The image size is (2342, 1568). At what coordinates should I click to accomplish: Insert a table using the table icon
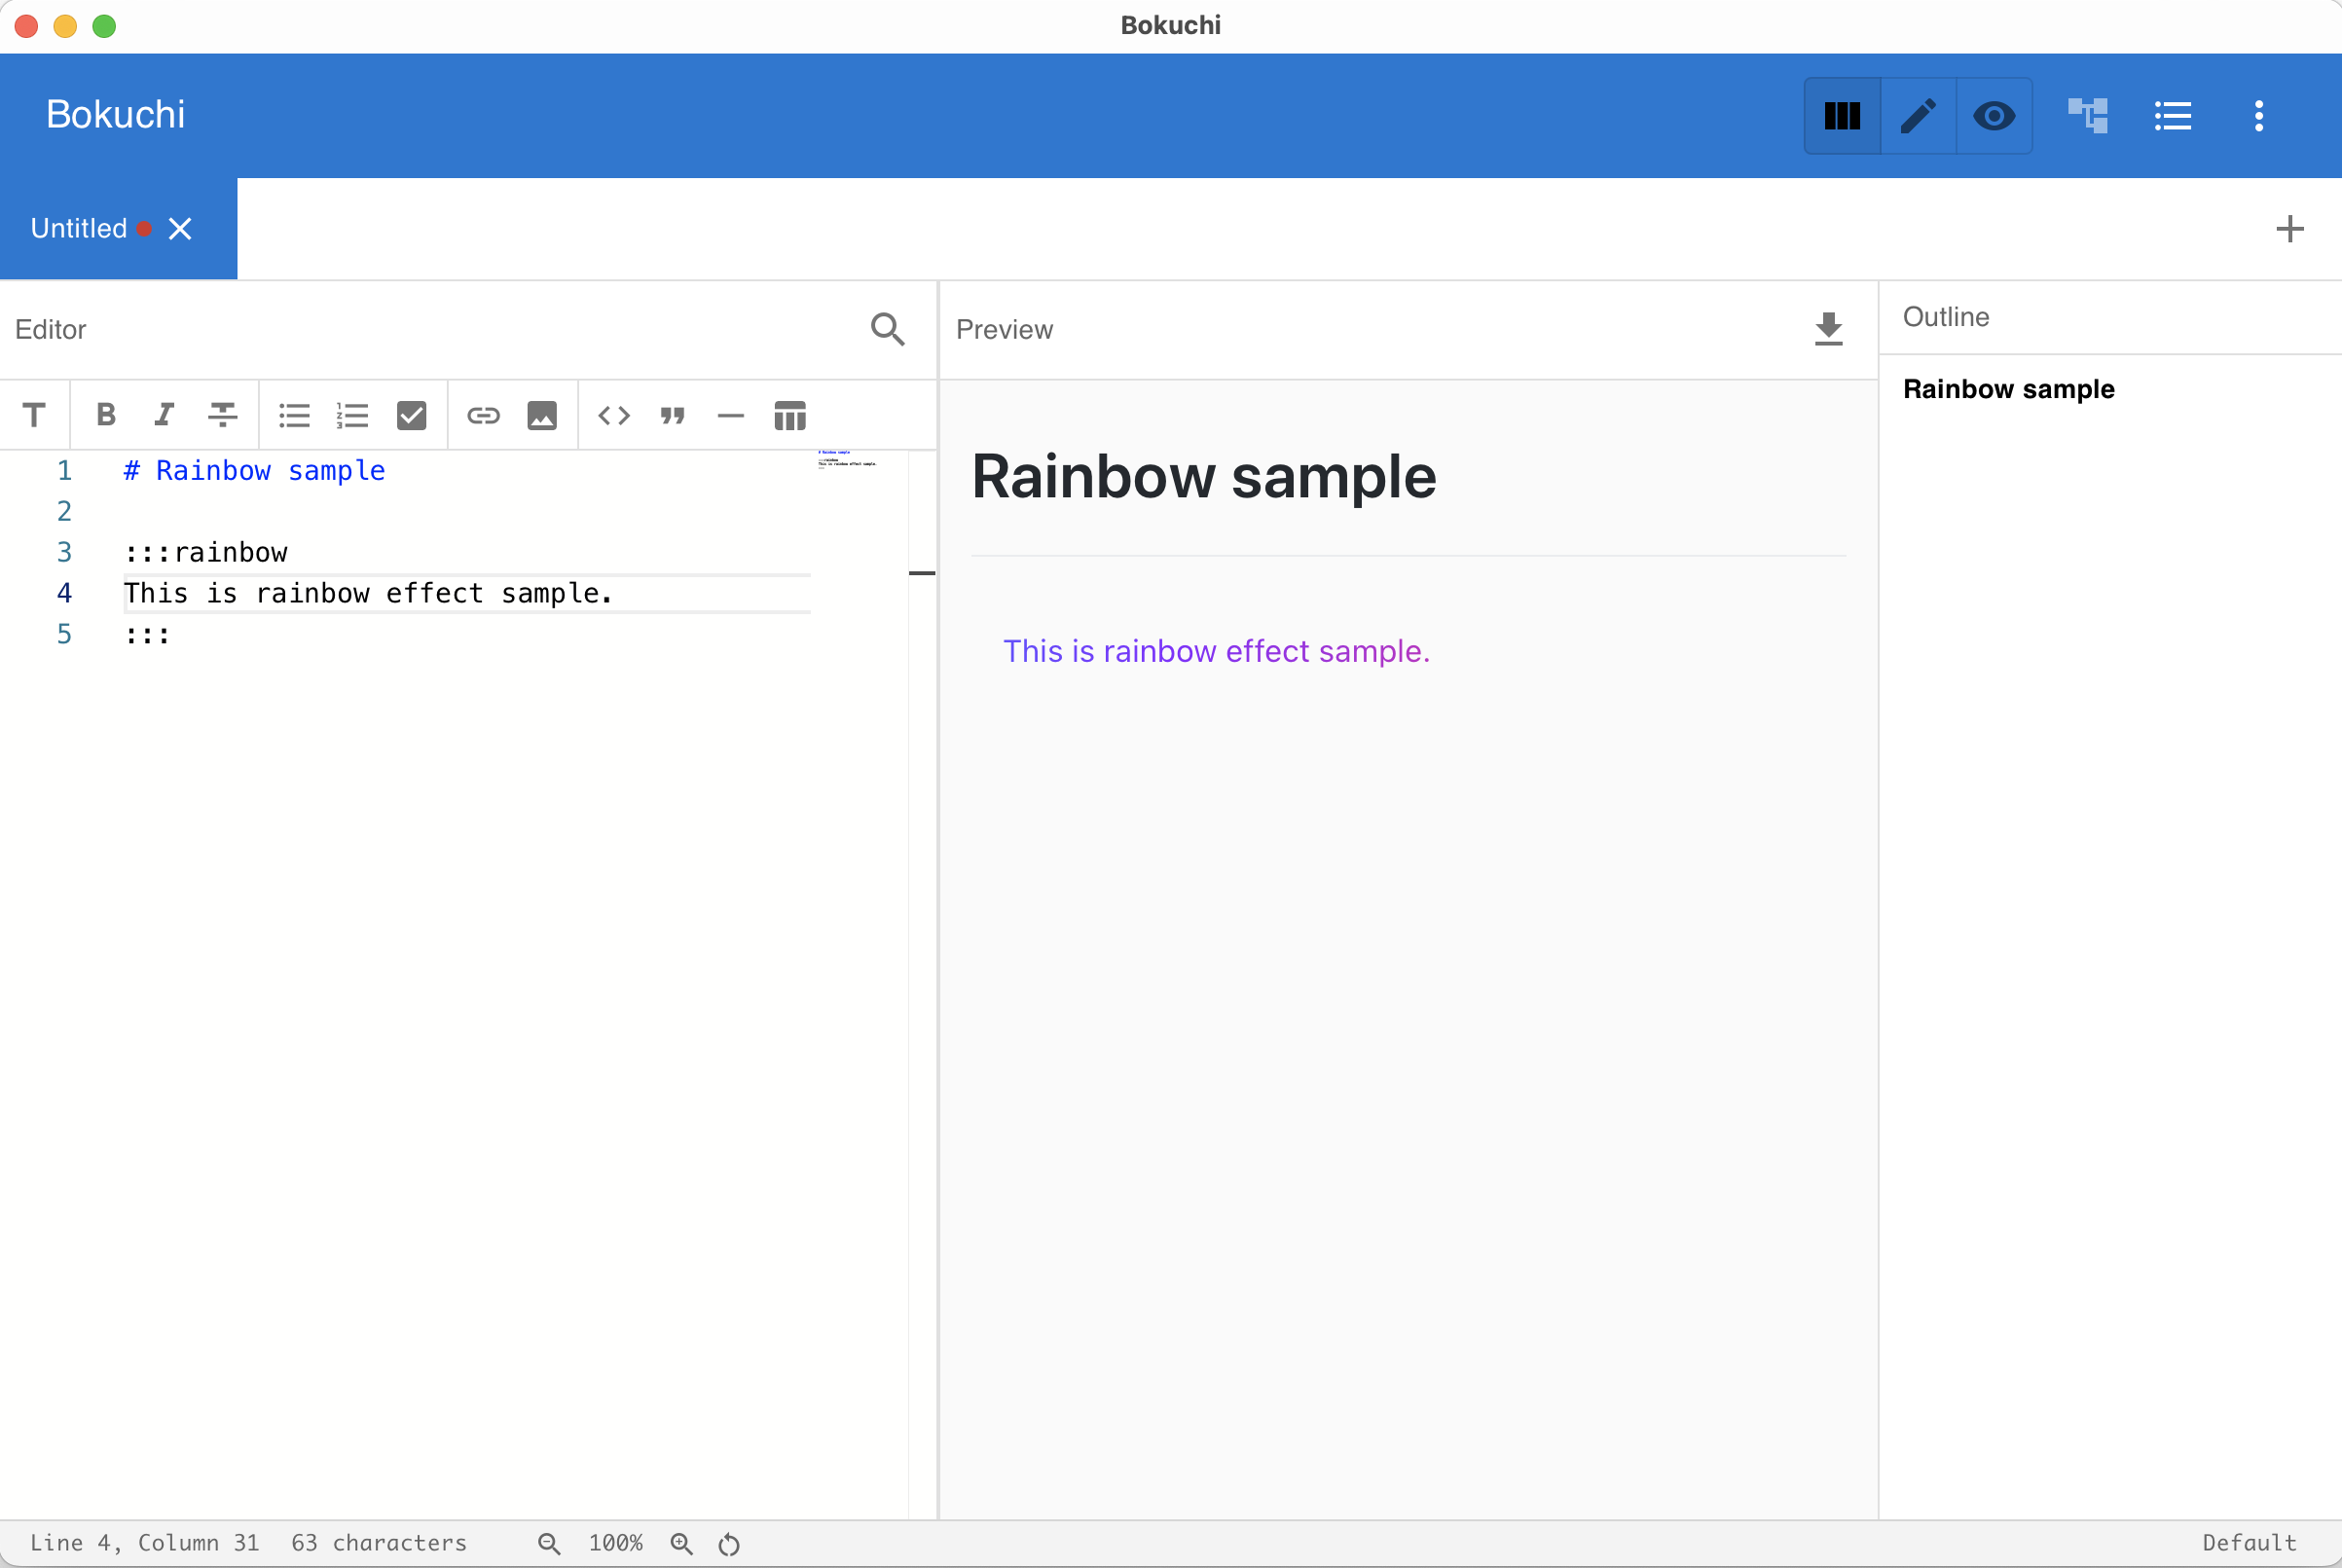(x=789, y=415)
